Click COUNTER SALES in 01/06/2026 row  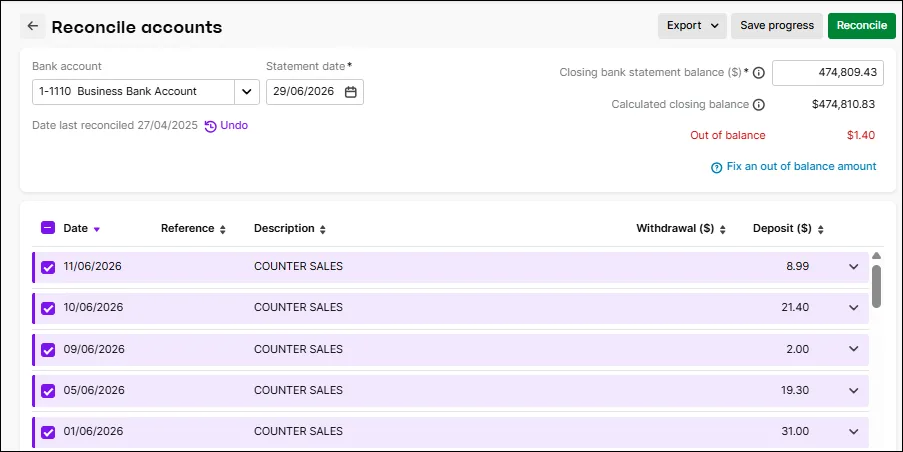pyautogui.click(x=298, y=431)
